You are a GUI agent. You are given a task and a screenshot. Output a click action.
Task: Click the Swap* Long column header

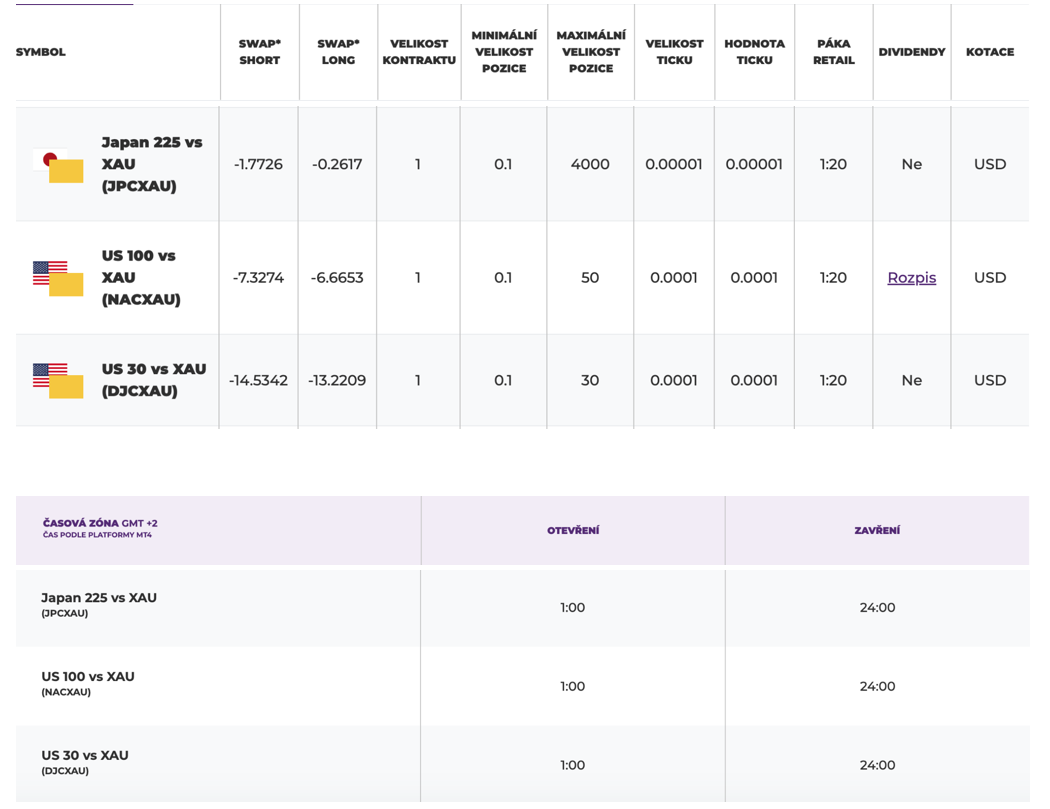pyautogui.click(x=338, y=52)
